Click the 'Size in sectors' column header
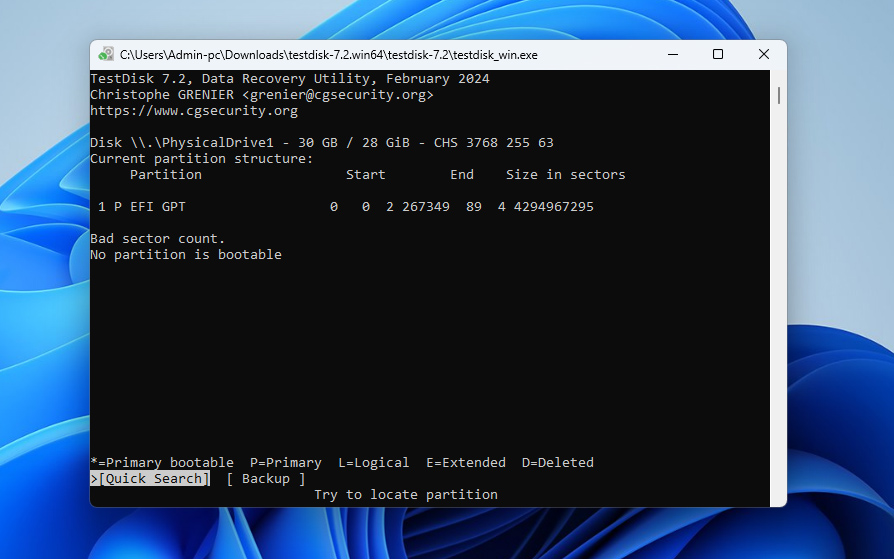 click(566, 175)
